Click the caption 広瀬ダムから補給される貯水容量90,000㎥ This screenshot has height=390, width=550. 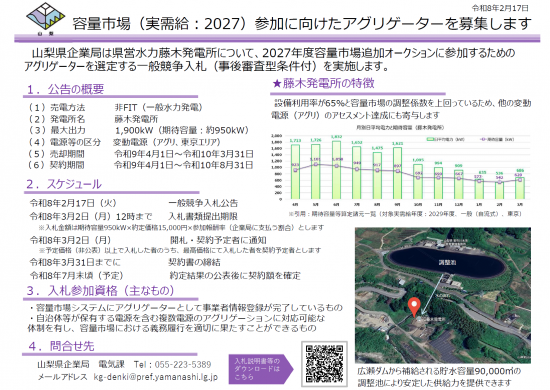coord(439,371)
